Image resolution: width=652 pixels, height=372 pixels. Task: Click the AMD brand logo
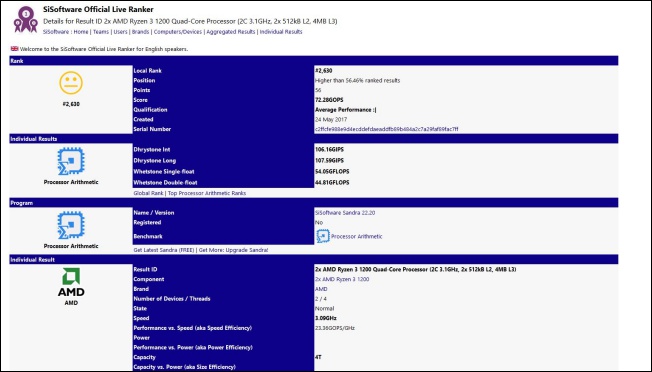click(71, 282)
